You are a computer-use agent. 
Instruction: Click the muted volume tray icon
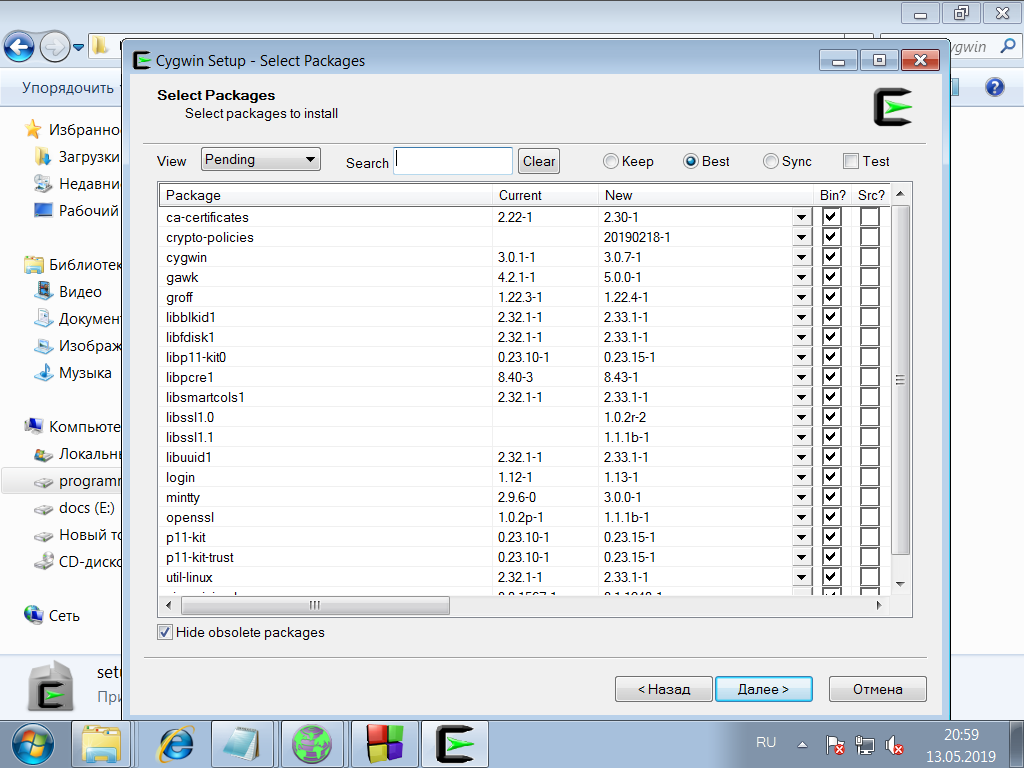895,745
